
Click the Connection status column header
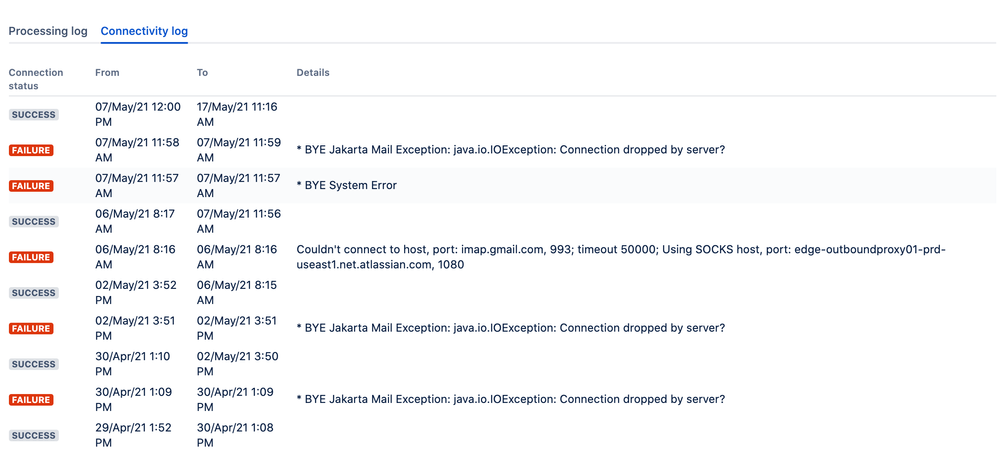click(x=36, y=79)
